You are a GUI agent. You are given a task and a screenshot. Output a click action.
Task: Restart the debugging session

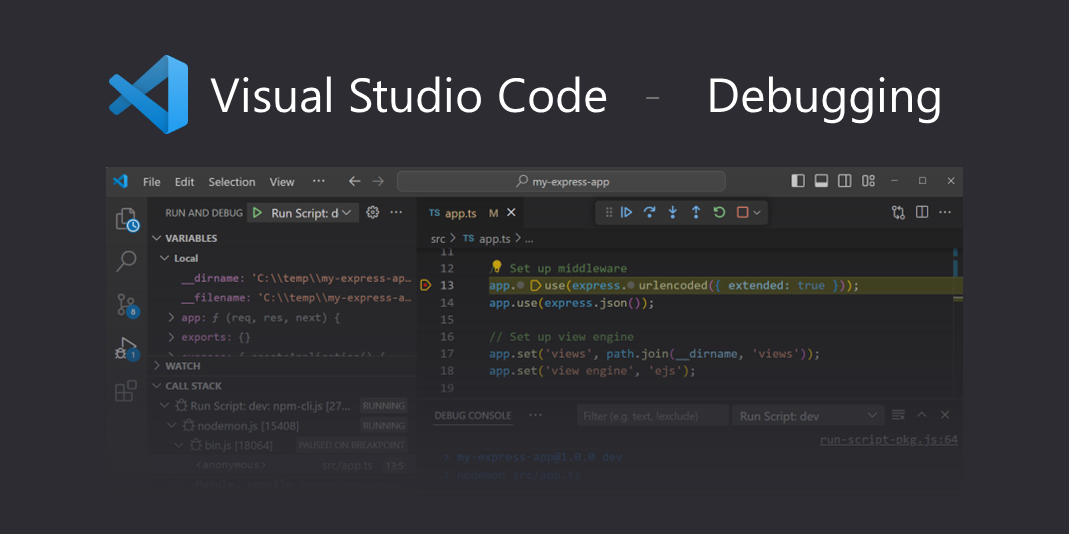(719, 212)
